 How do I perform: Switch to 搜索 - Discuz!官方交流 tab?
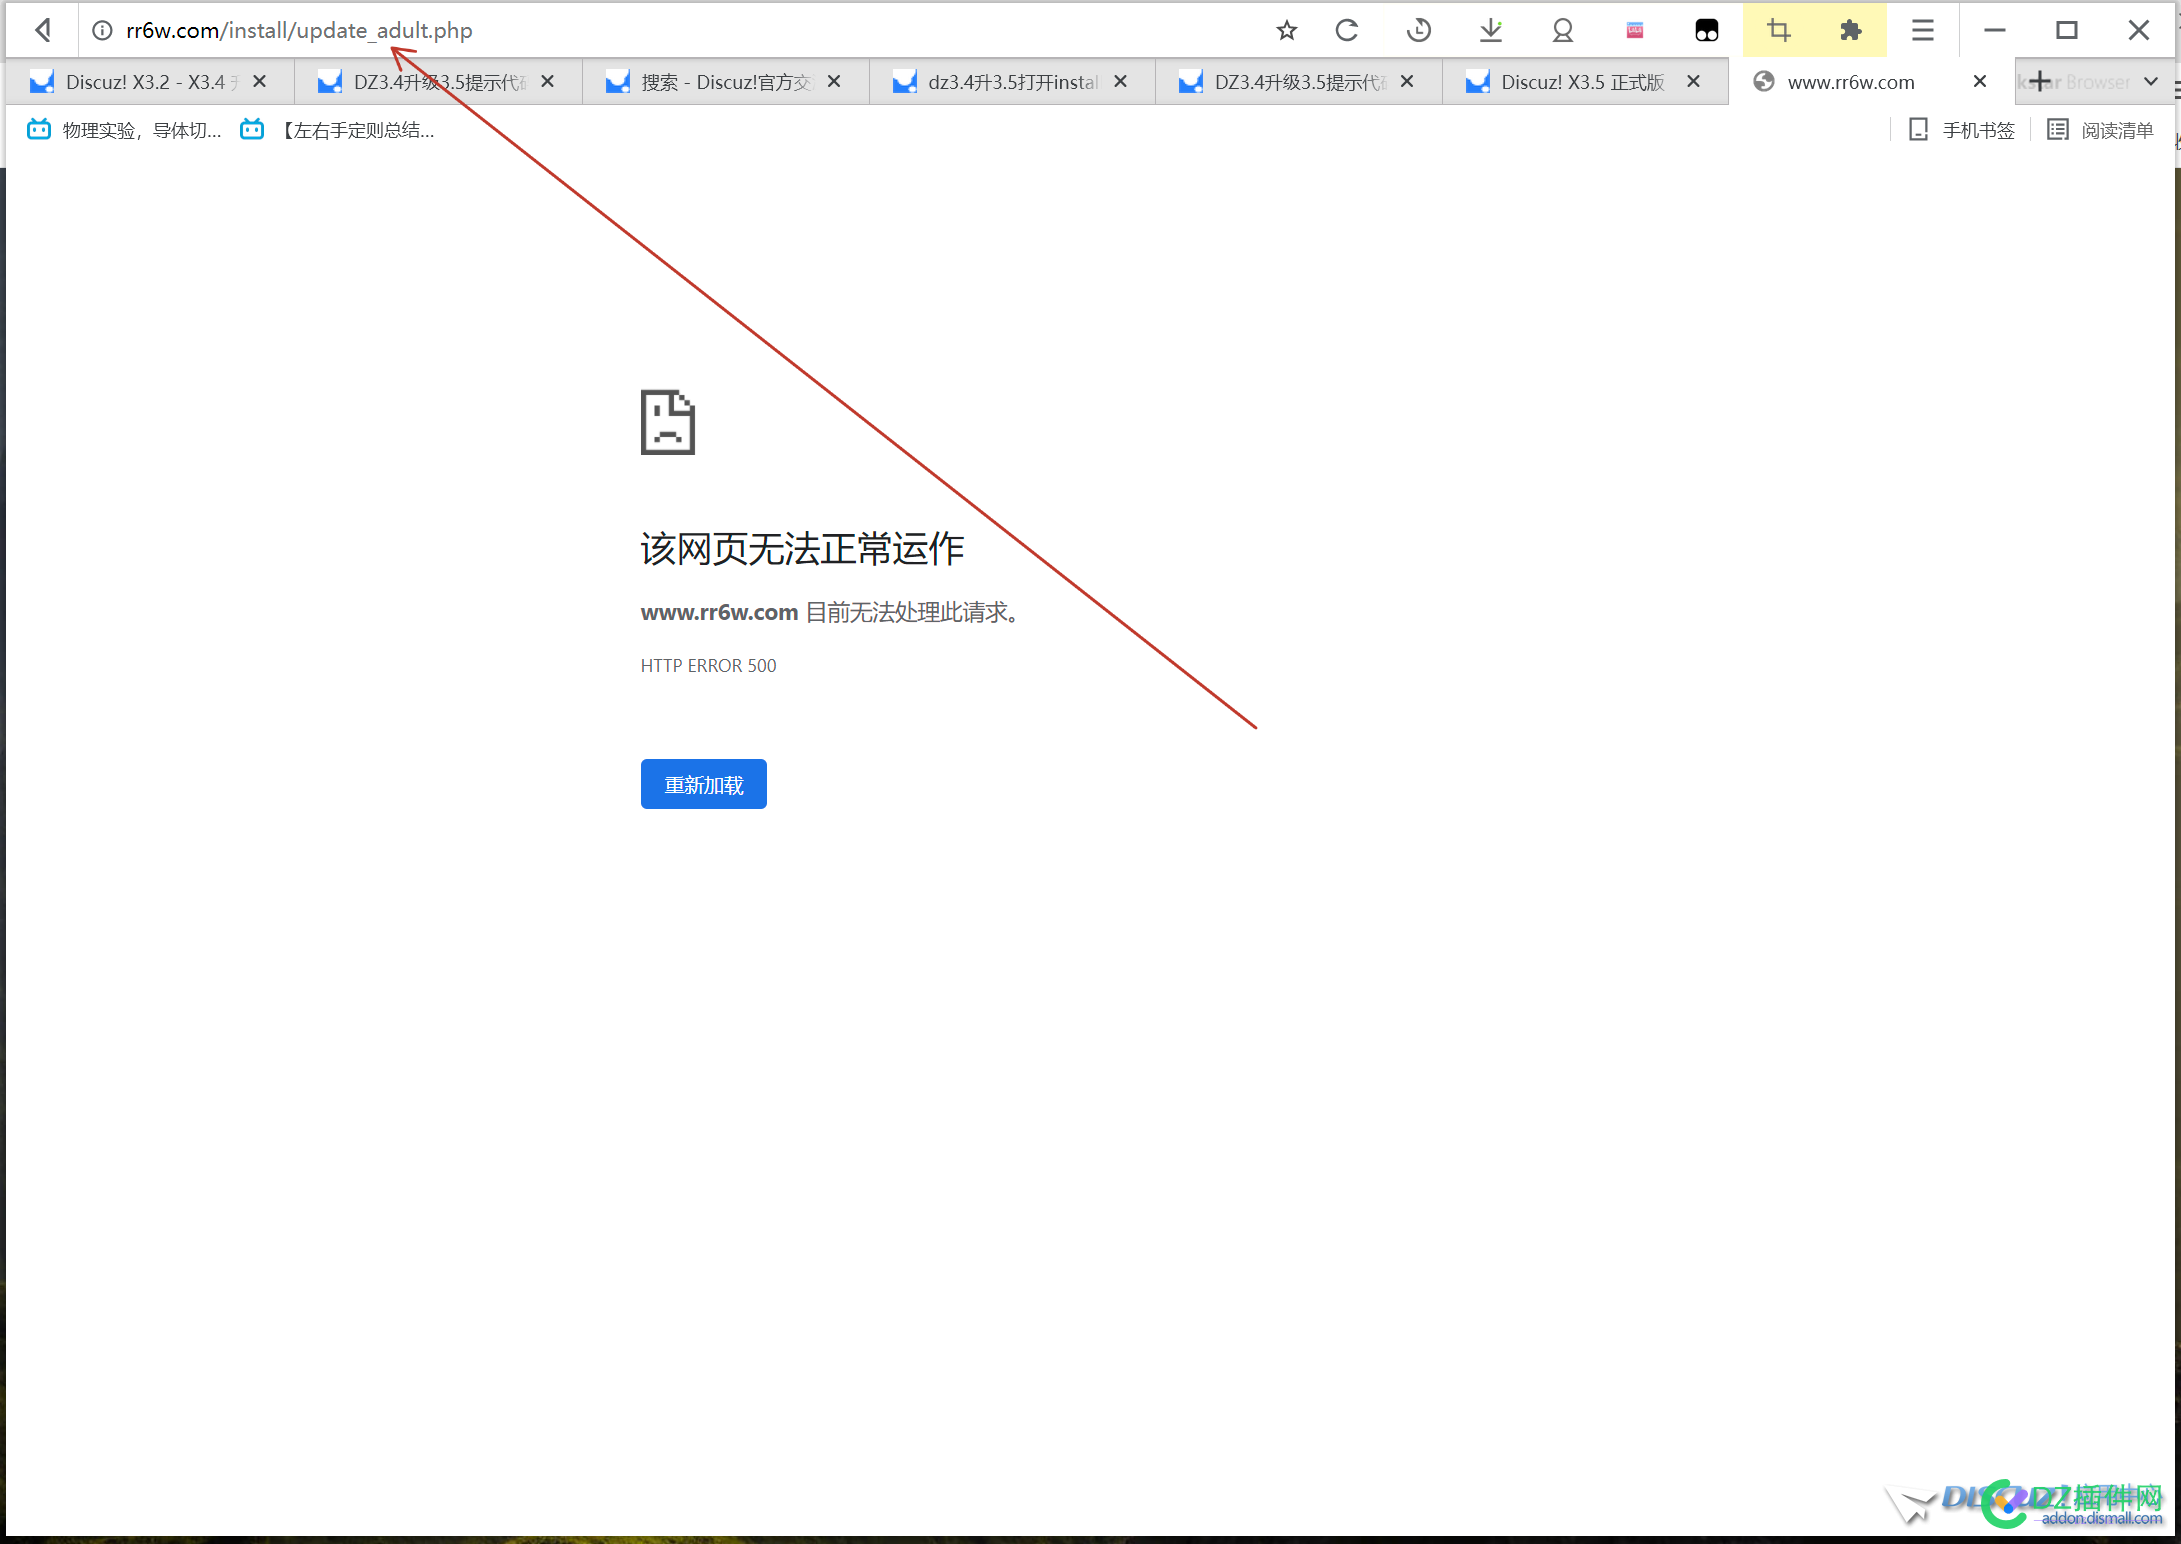(725, 82)
